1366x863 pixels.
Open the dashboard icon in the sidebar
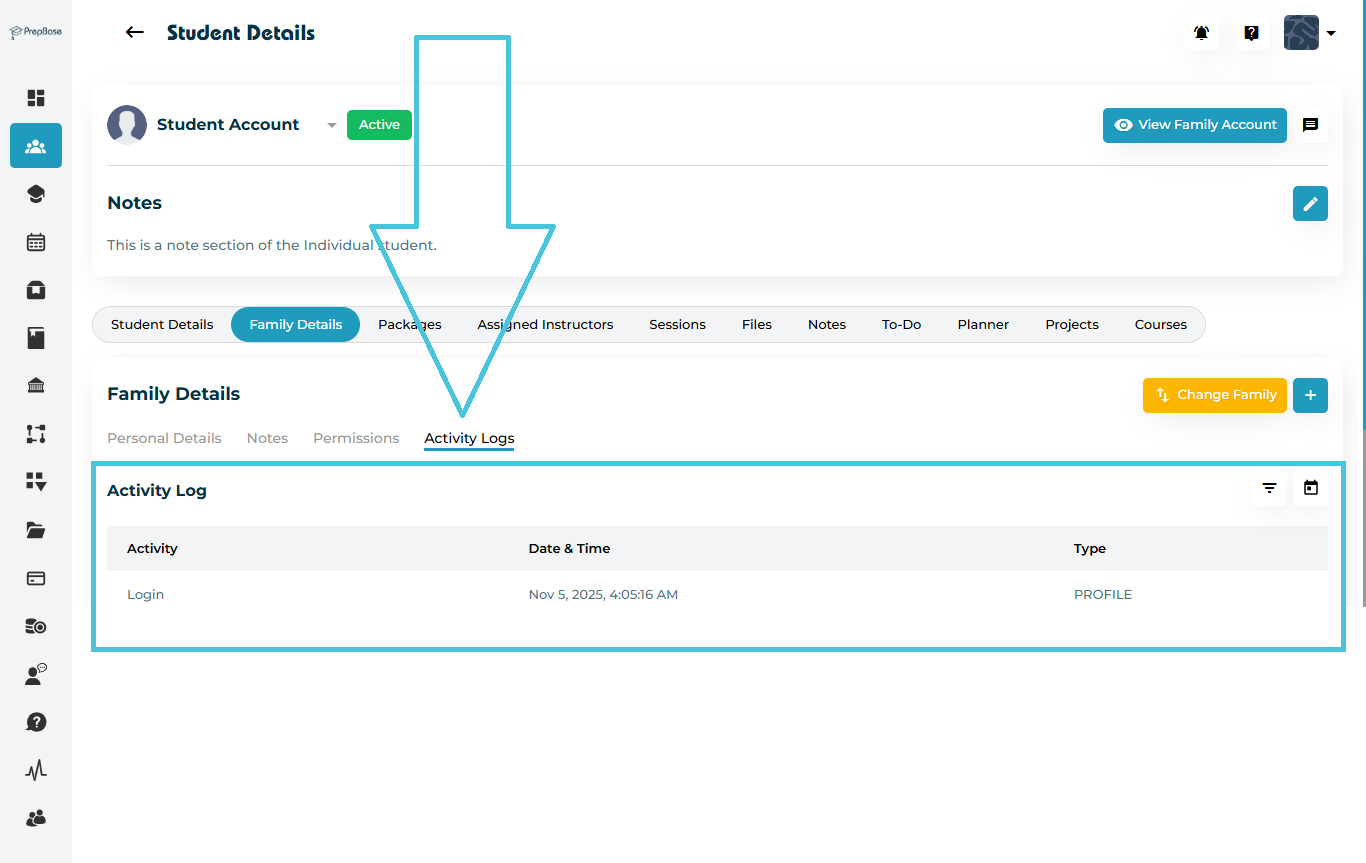click(x=36, y=98)
